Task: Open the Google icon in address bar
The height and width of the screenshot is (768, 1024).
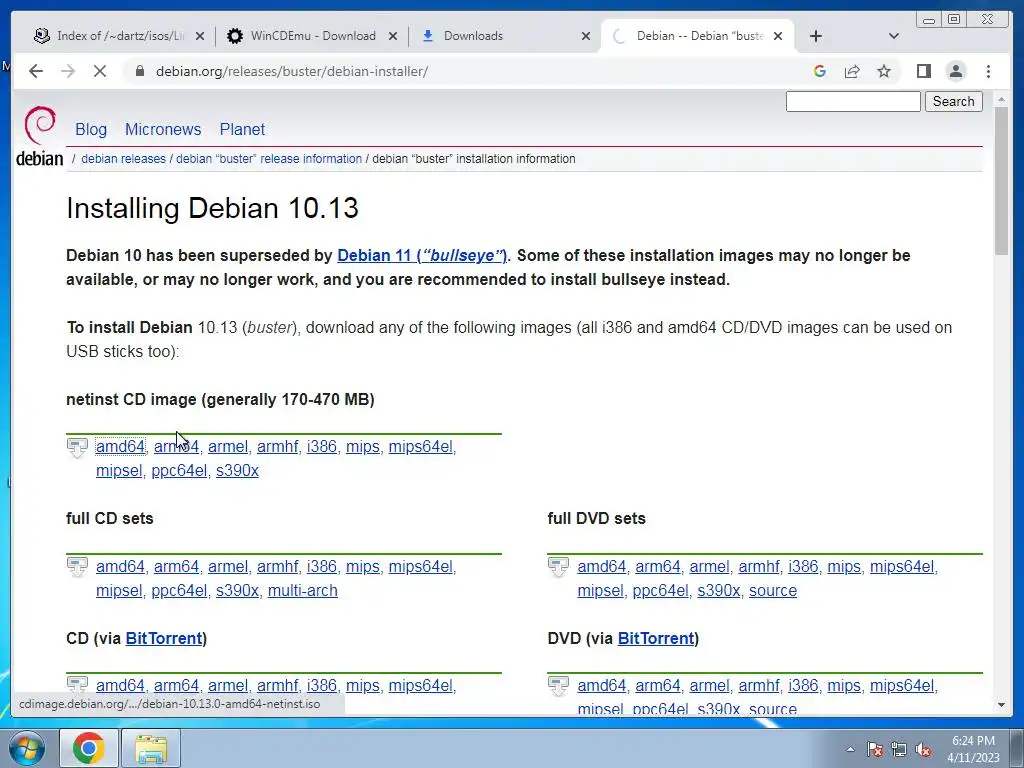Action: (x=820, y=71)
